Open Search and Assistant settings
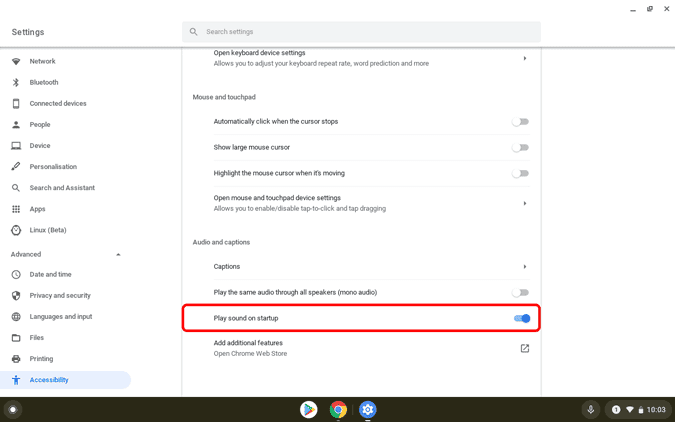675x422 pixels. (x=62, y=188)
